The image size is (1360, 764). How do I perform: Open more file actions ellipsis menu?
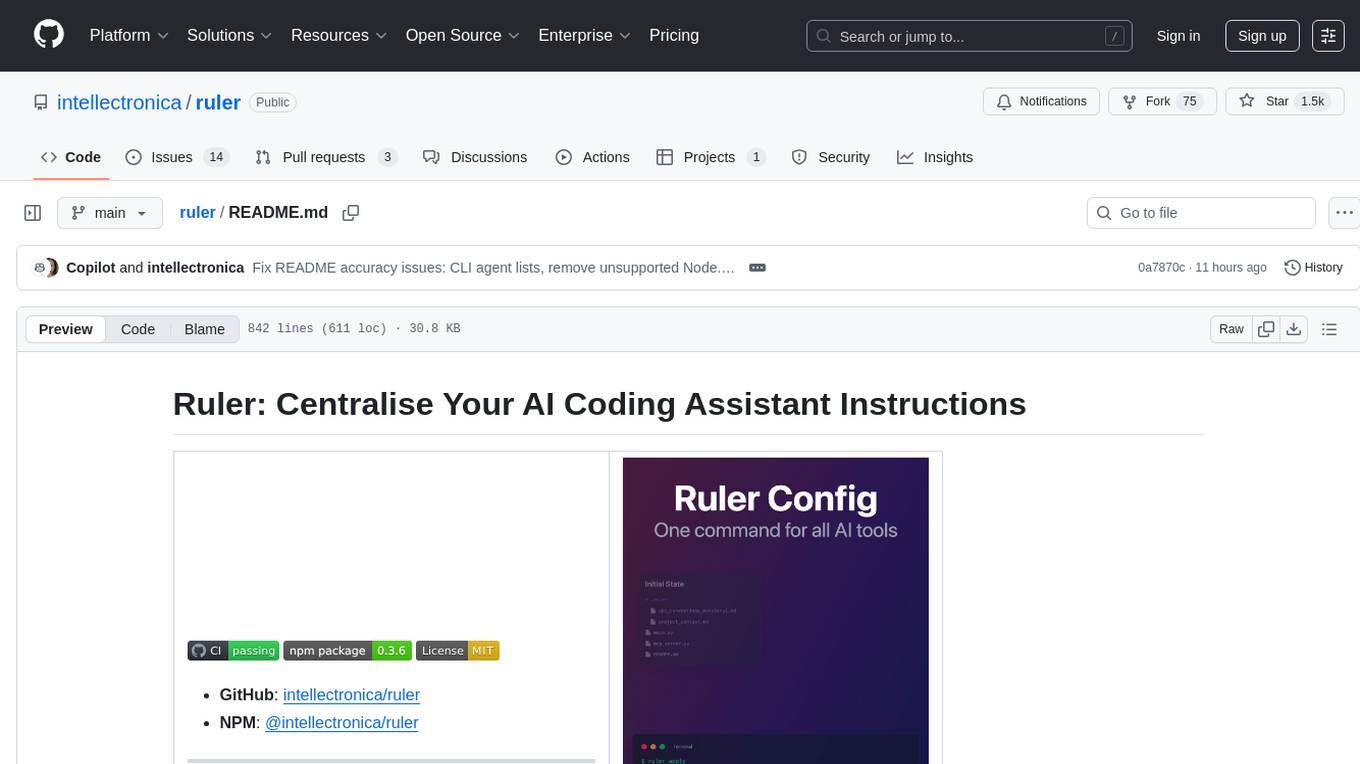click(x=1345, y=213)
